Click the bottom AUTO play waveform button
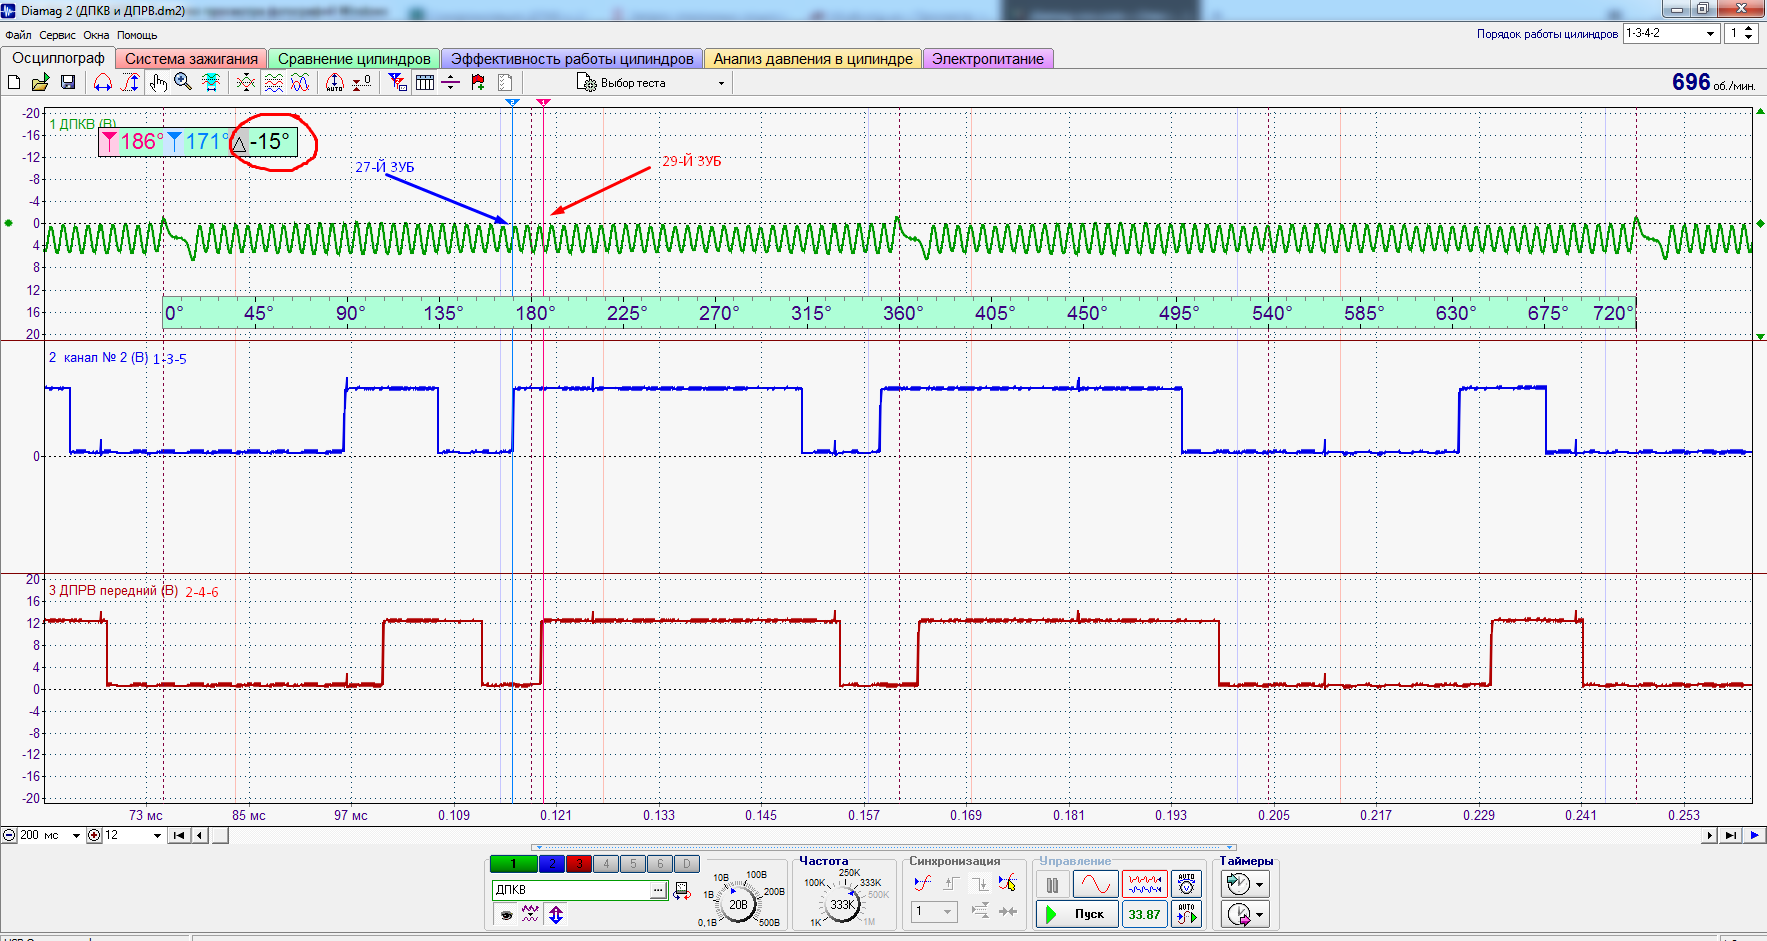1767x941 pixels. click(x=1187, y=914)
